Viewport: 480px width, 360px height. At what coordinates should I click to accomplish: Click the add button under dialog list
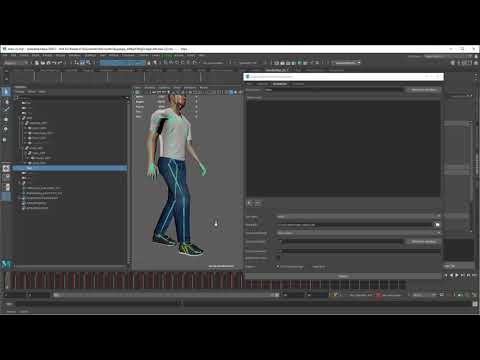pos(250,203)
